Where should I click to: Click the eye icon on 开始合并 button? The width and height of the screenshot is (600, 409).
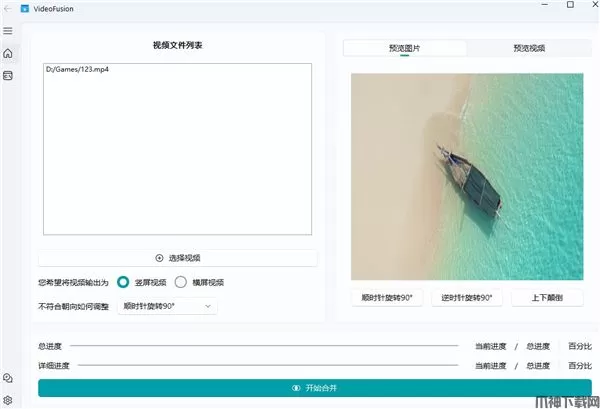296,388
